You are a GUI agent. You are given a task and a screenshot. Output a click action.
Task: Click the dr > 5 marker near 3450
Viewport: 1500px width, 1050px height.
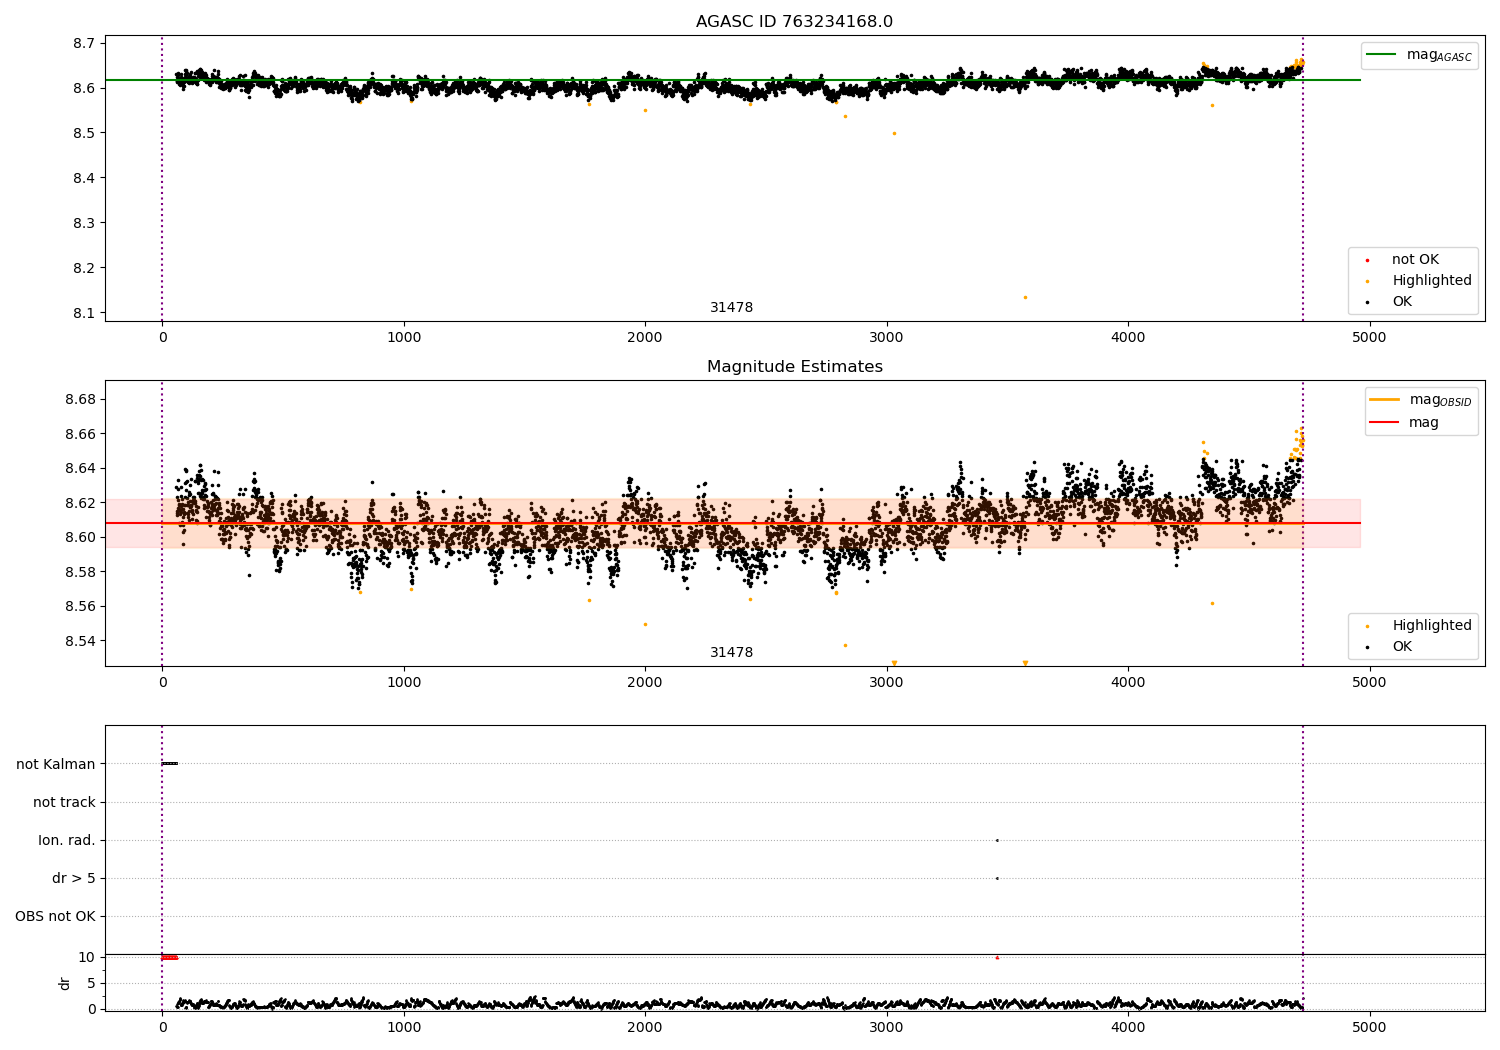pos(997,878)
